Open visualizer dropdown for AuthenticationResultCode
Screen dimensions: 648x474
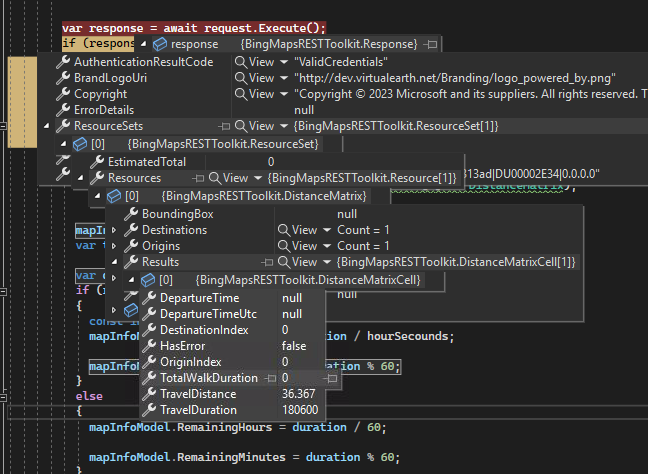(284, 62)
